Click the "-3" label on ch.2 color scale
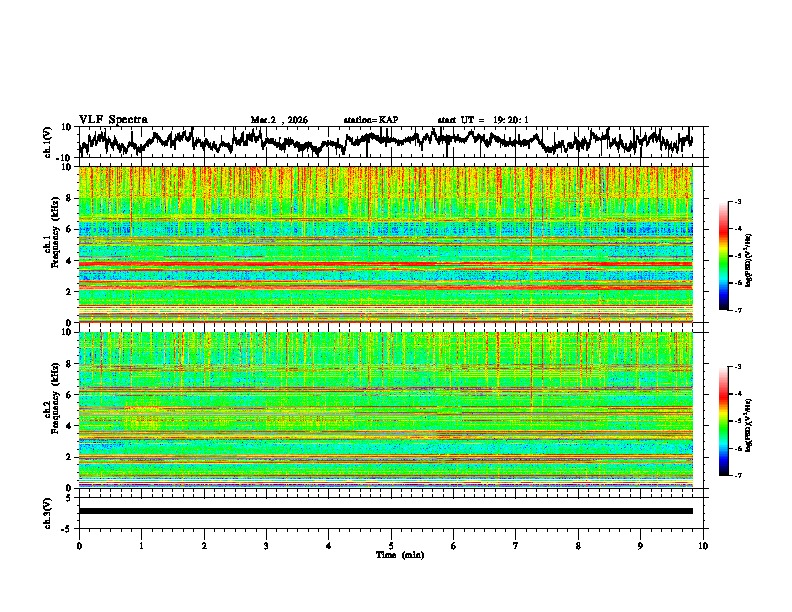This screenshot has width=792, height=612. (738, 367)
